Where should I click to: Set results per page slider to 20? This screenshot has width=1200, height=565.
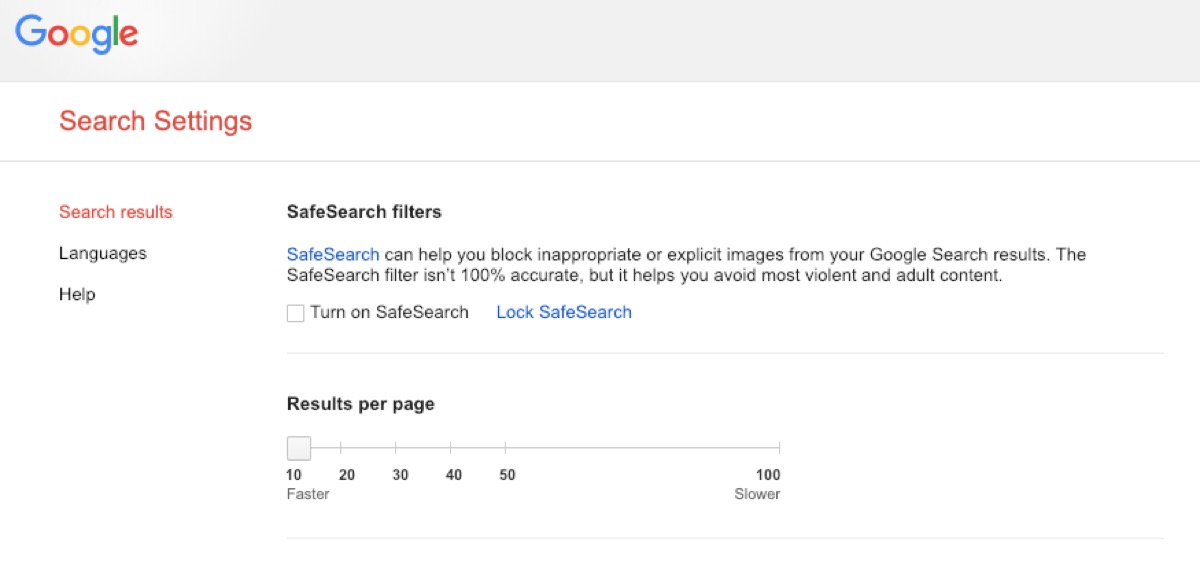tap(341, 448)
